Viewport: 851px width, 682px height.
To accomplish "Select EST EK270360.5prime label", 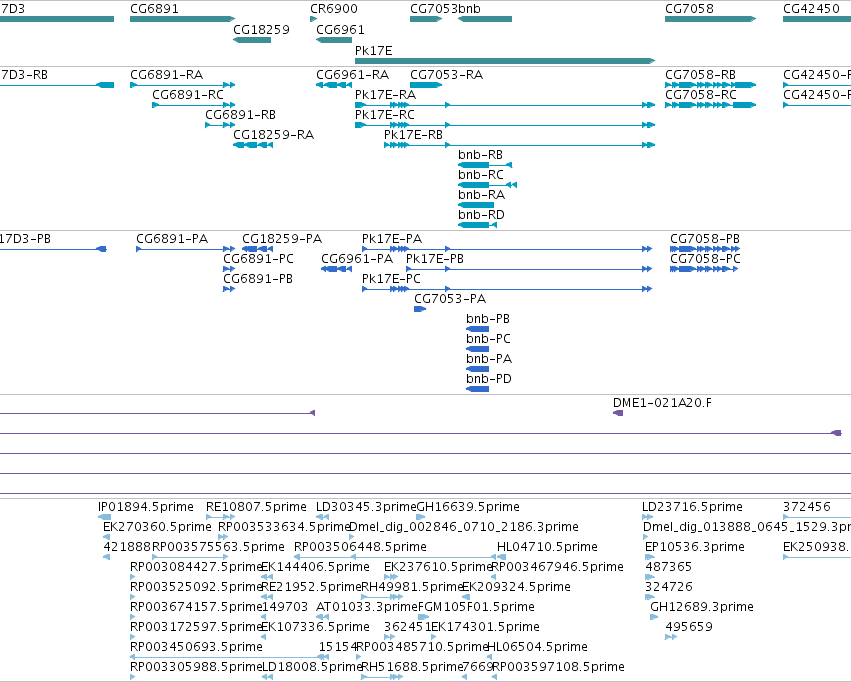I will (x=157, y=527).
